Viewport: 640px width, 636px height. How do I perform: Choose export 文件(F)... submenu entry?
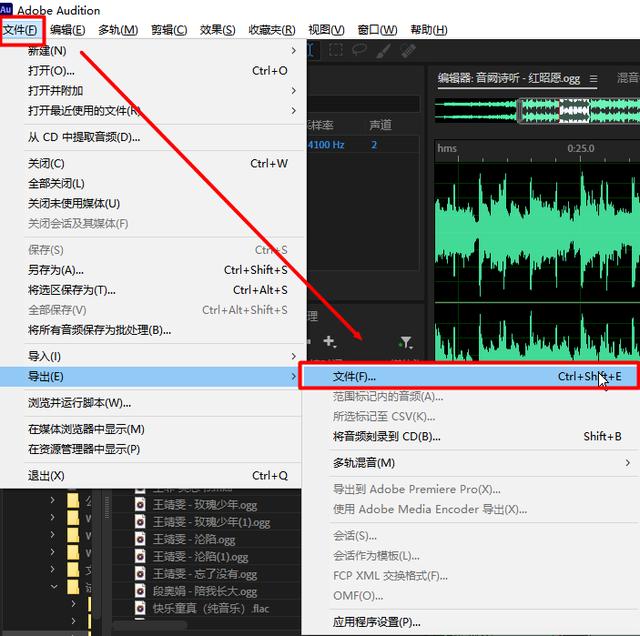tap(469, 376)
